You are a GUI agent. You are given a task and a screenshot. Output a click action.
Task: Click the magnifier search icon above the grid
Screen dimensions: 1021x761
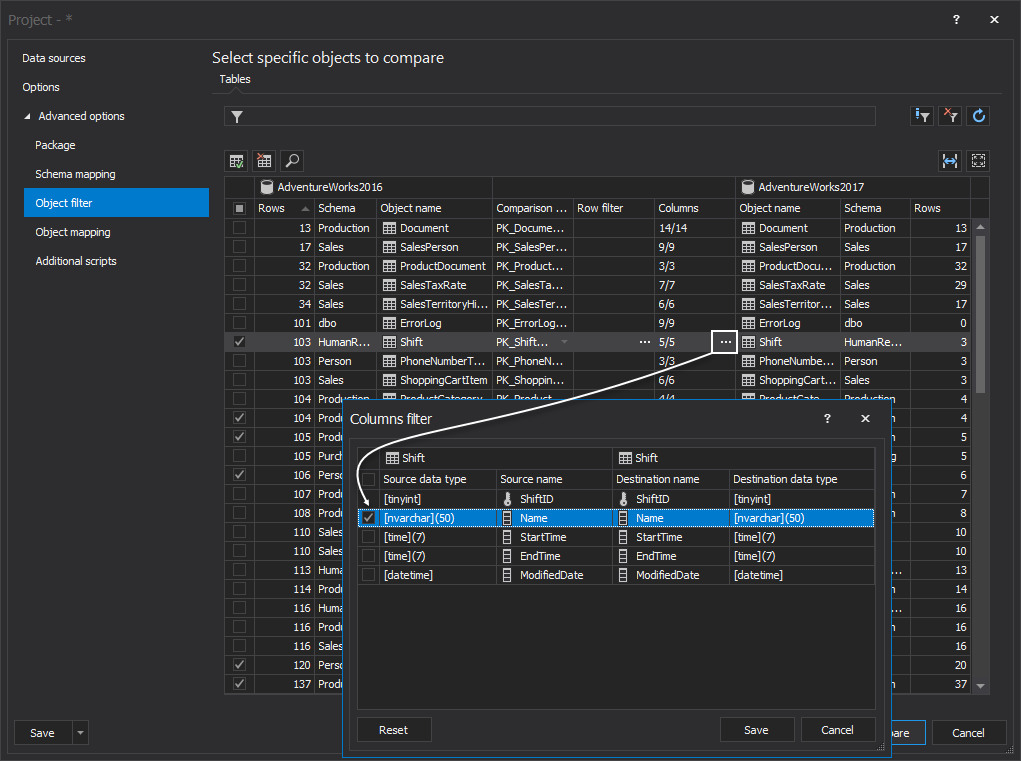click(291, 160)
